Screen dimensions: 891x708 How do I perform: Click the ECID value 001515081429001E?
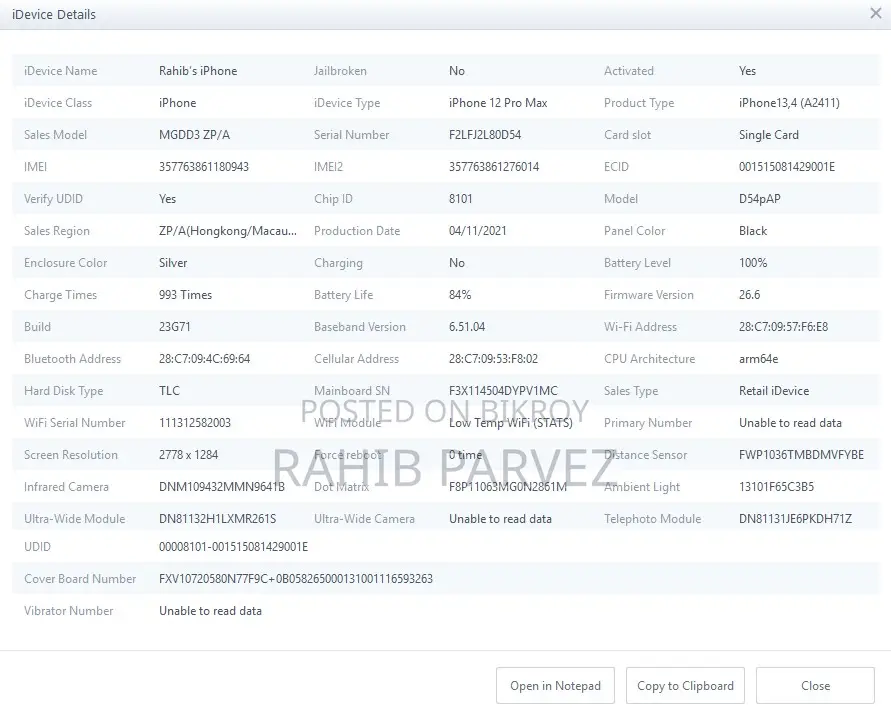(786, 167)
